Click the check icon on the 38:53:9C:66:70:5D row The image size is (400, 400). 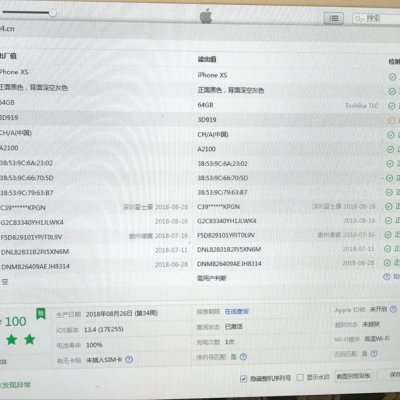point(389,178)
